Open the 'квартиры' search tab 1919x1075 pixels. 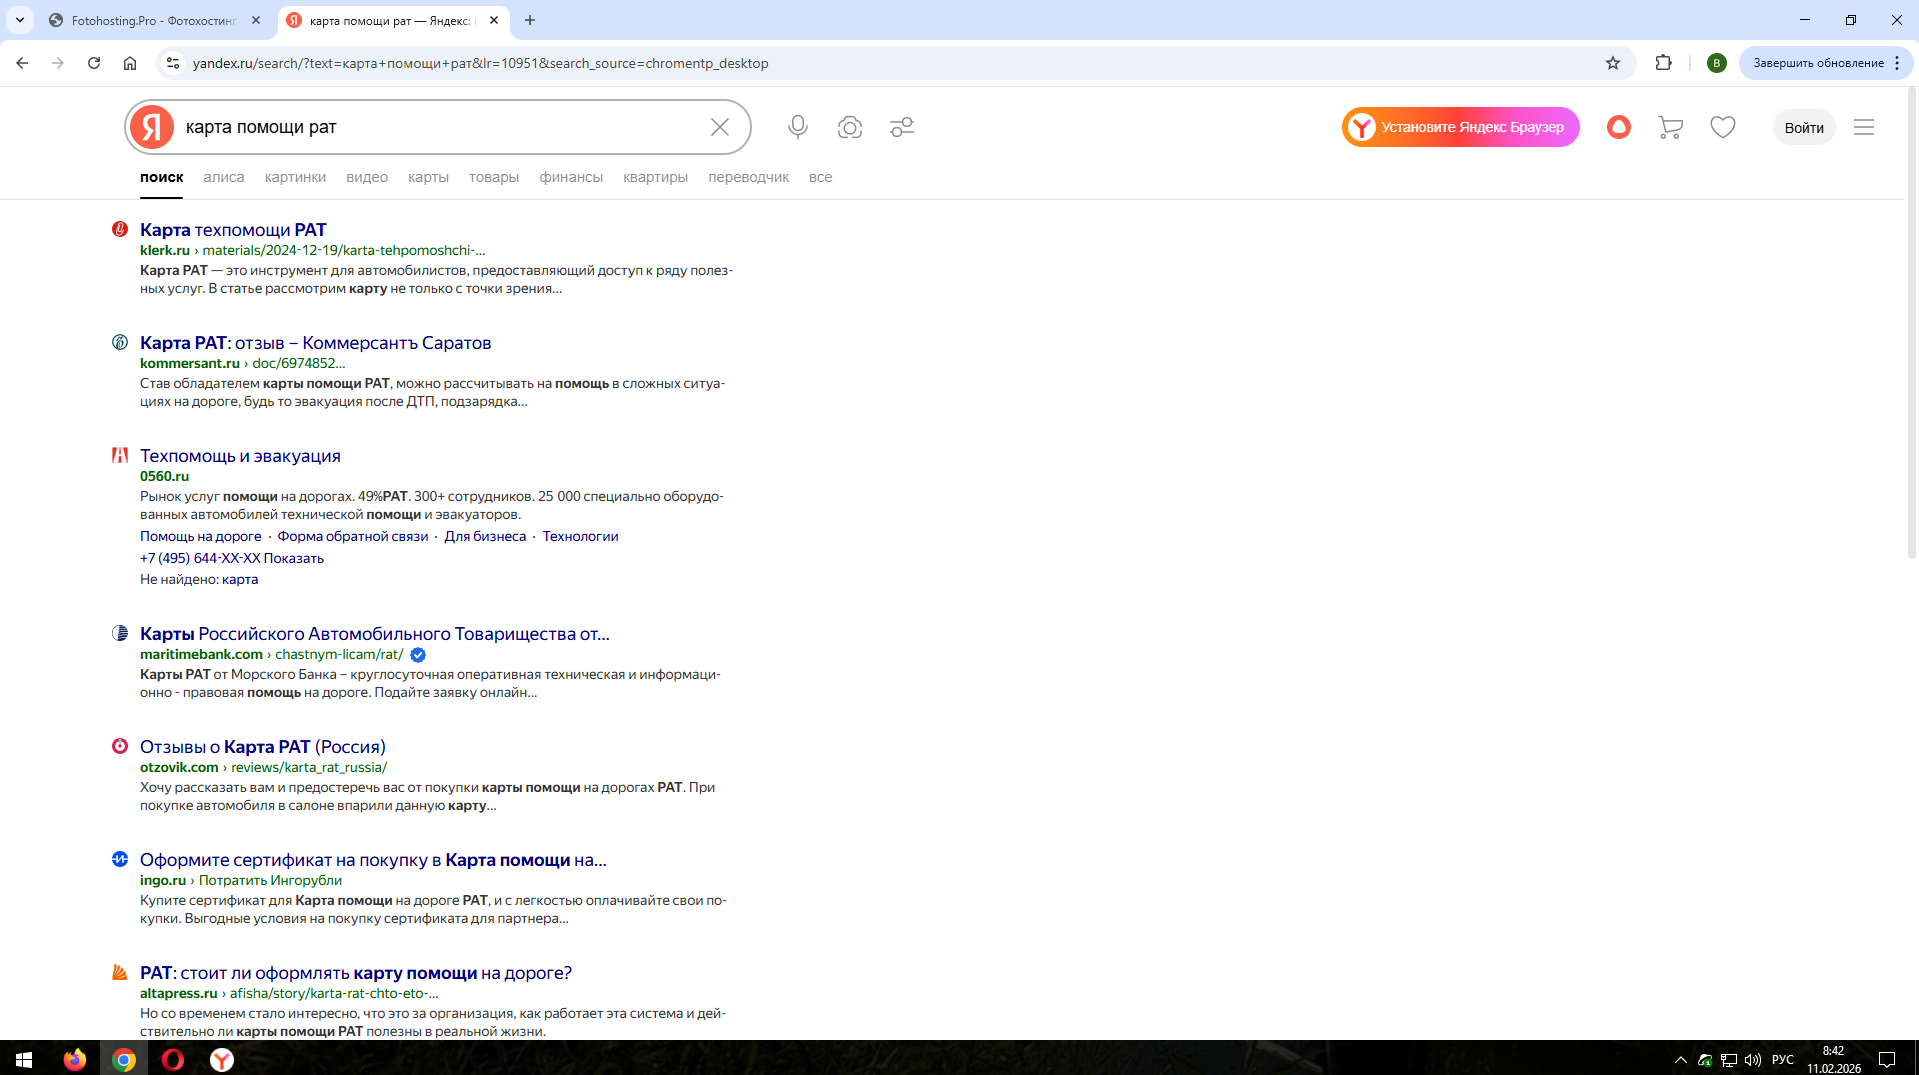click(656, 177)
